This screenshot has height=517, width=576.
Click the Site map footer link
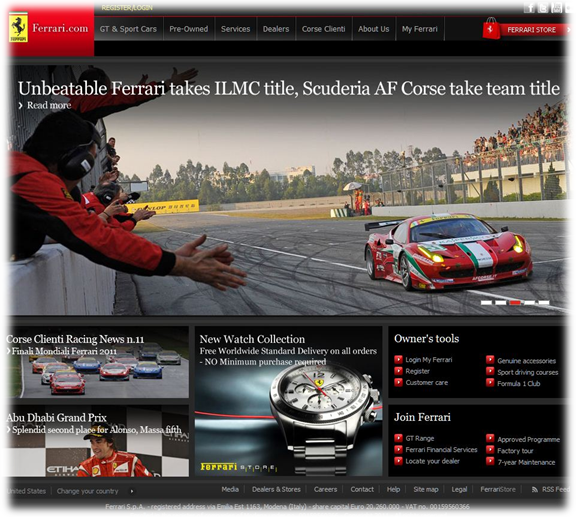[x=426, y=489]
